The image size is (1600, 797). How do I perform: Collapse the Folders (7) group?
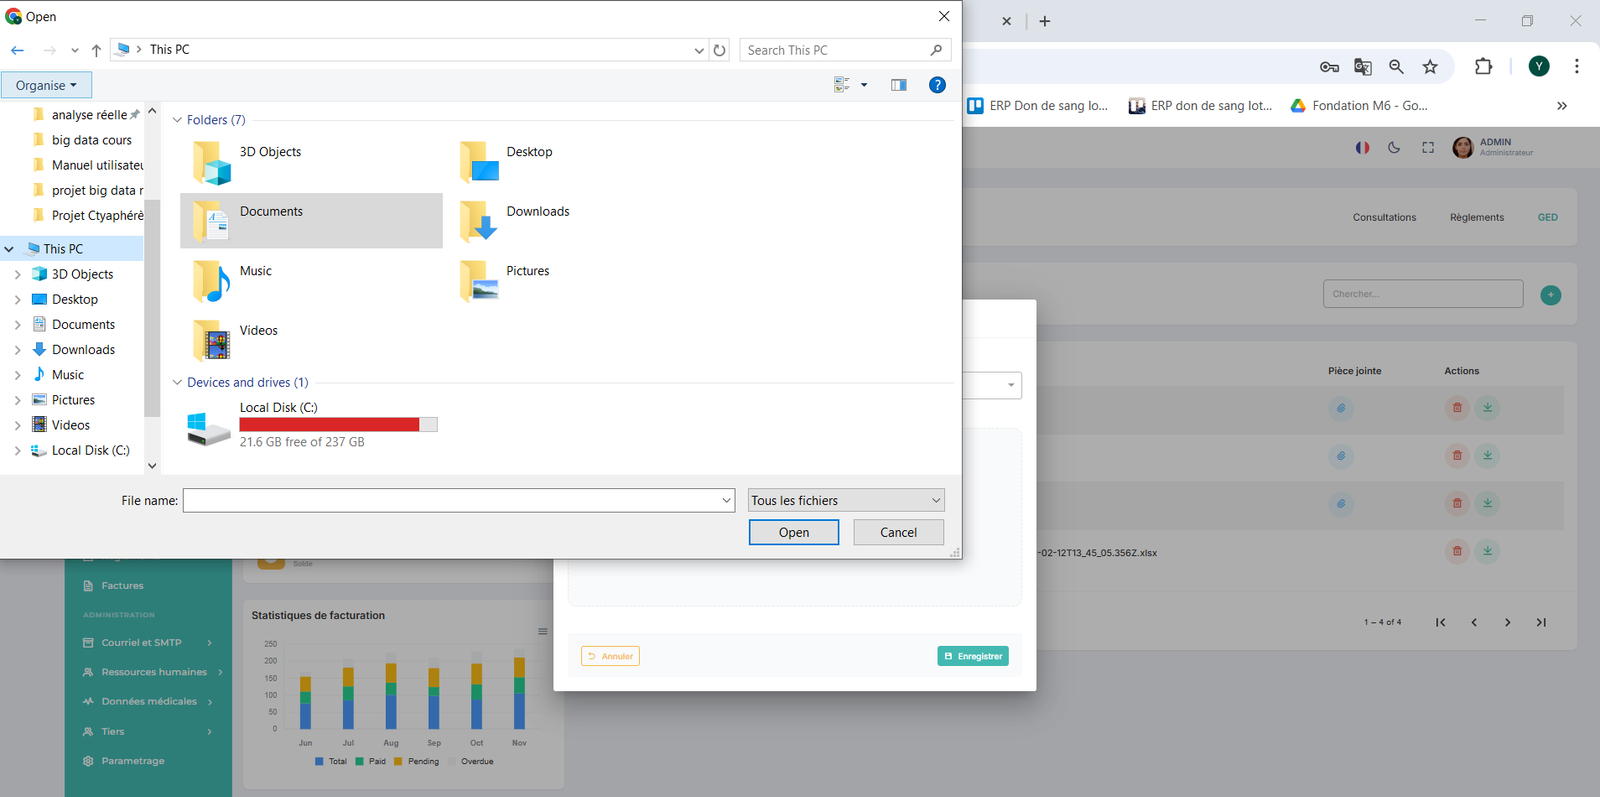click(x=177, y=120)
